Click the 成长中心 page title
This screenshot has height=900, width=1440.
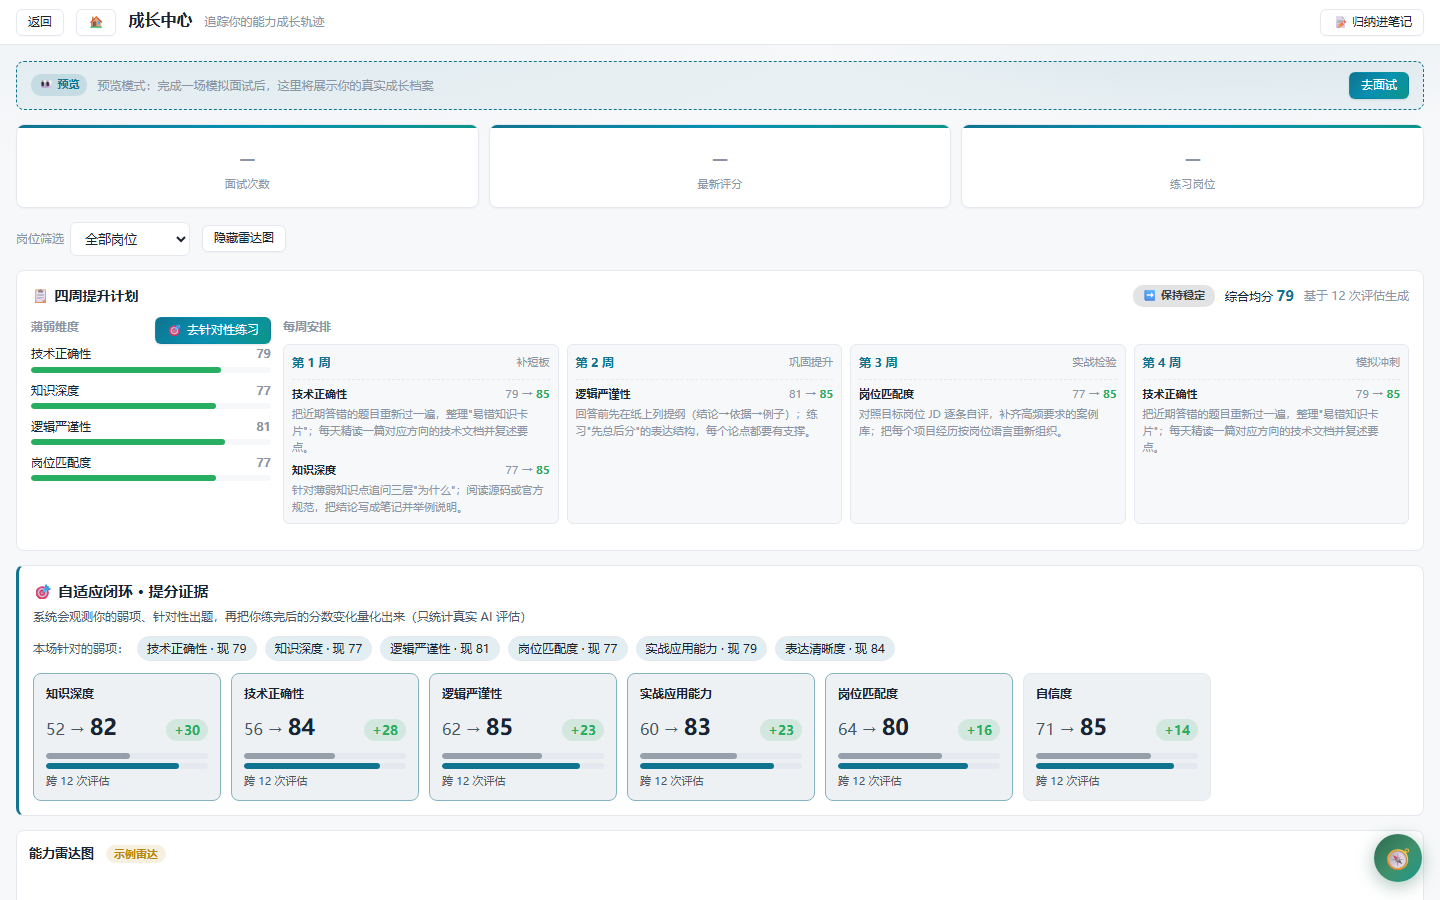pyautogui.click(x=160, y=21)
